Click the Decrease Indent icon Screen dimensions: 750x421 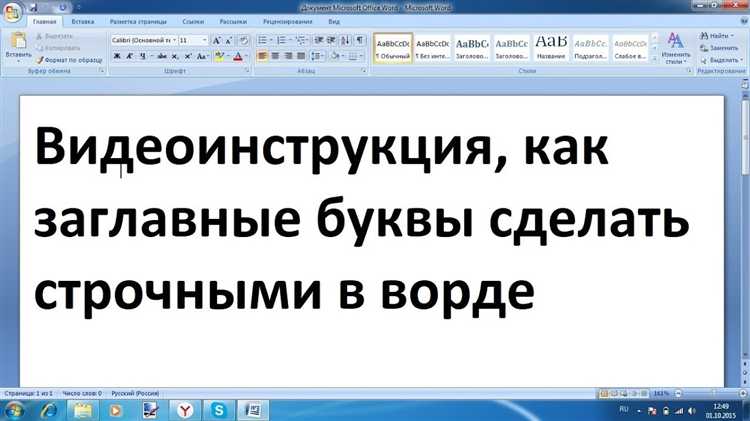tap(319, 40)
